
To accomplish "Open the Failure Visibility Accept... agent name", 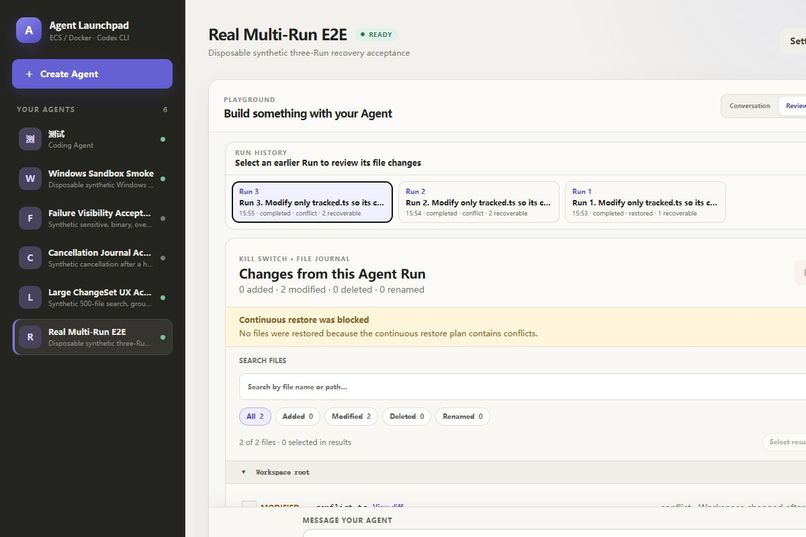I will tap(99, 213).
